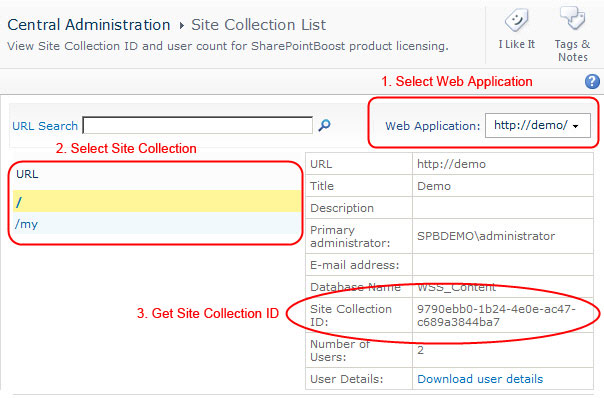604x398 pixels.
Task: Open the Tags & Notes icon
Action: click(572, 18)
